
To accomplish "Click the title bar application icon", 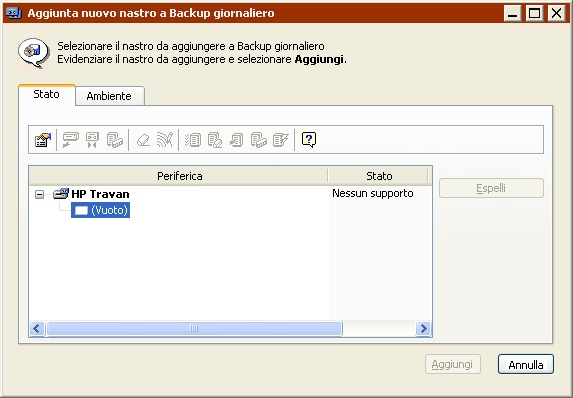I will [14, 13].
